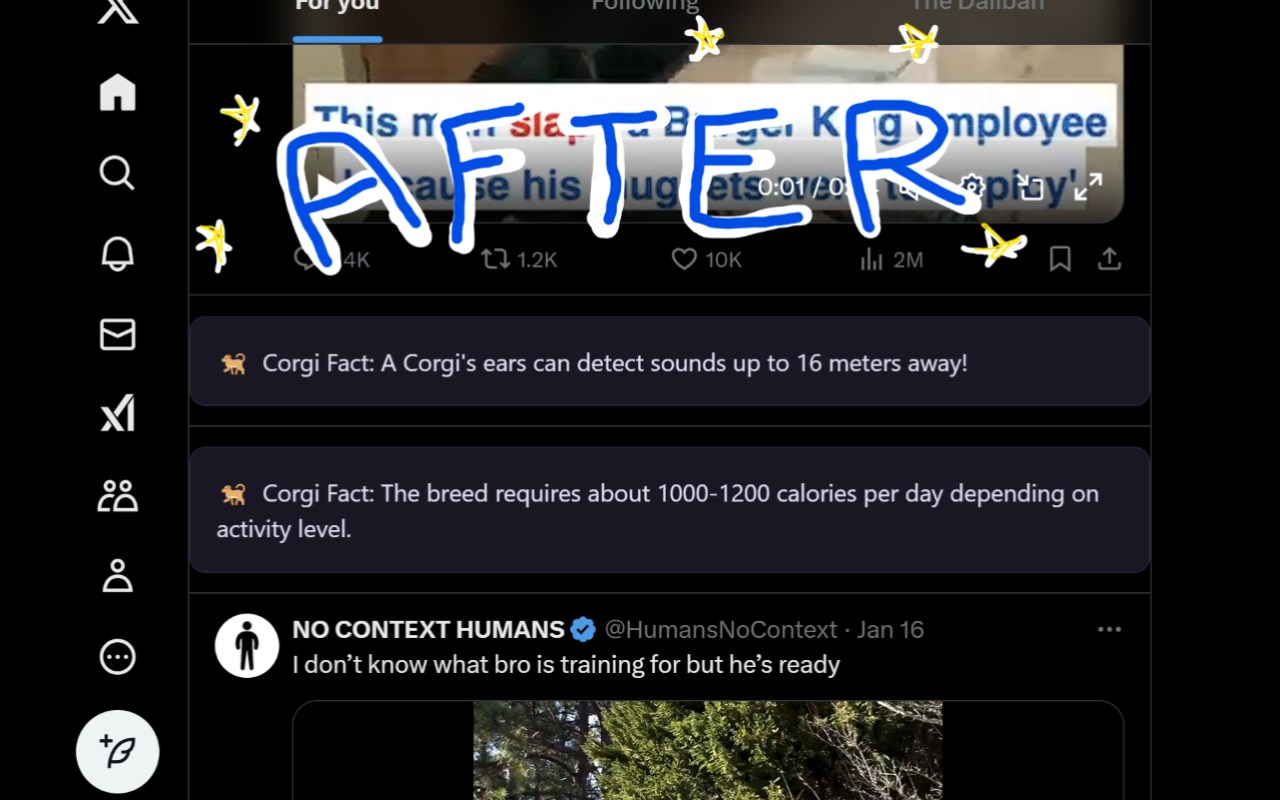The height and width of the screenshot is (800, 1280).
Task: Open Profile person icon
Action: point(117,576)
